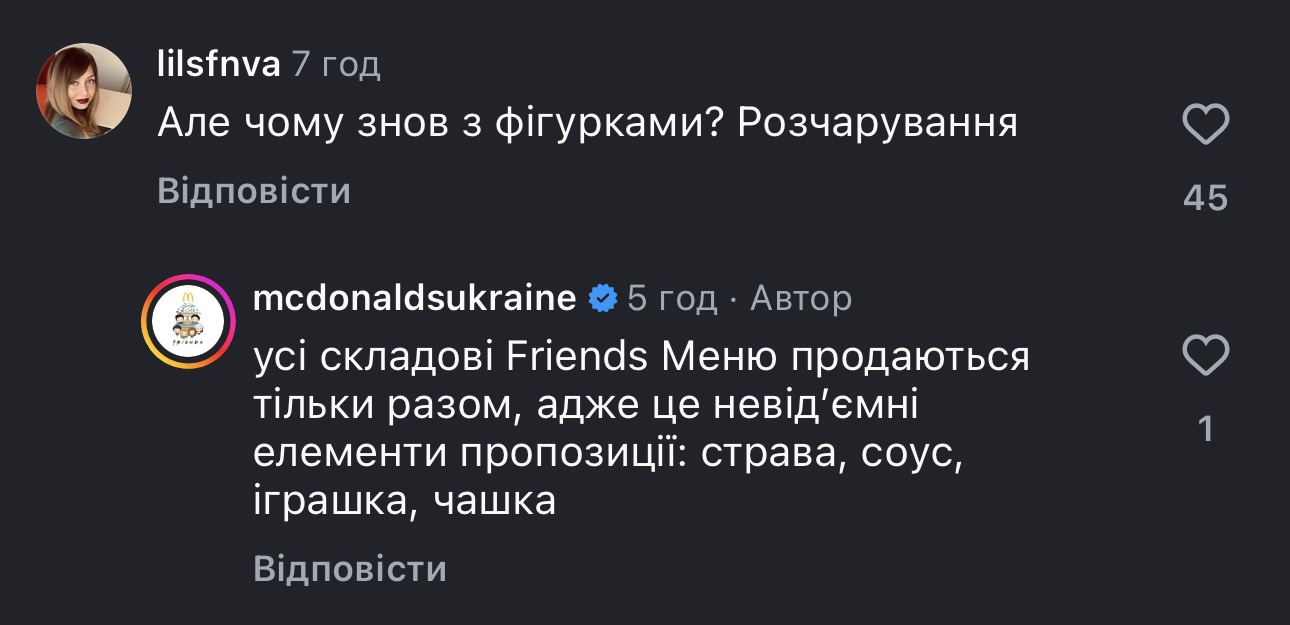Open the mcdonaldsukraine username link
The height and width of the screenshot is (625, 1290).
click(x=415, y=298)
